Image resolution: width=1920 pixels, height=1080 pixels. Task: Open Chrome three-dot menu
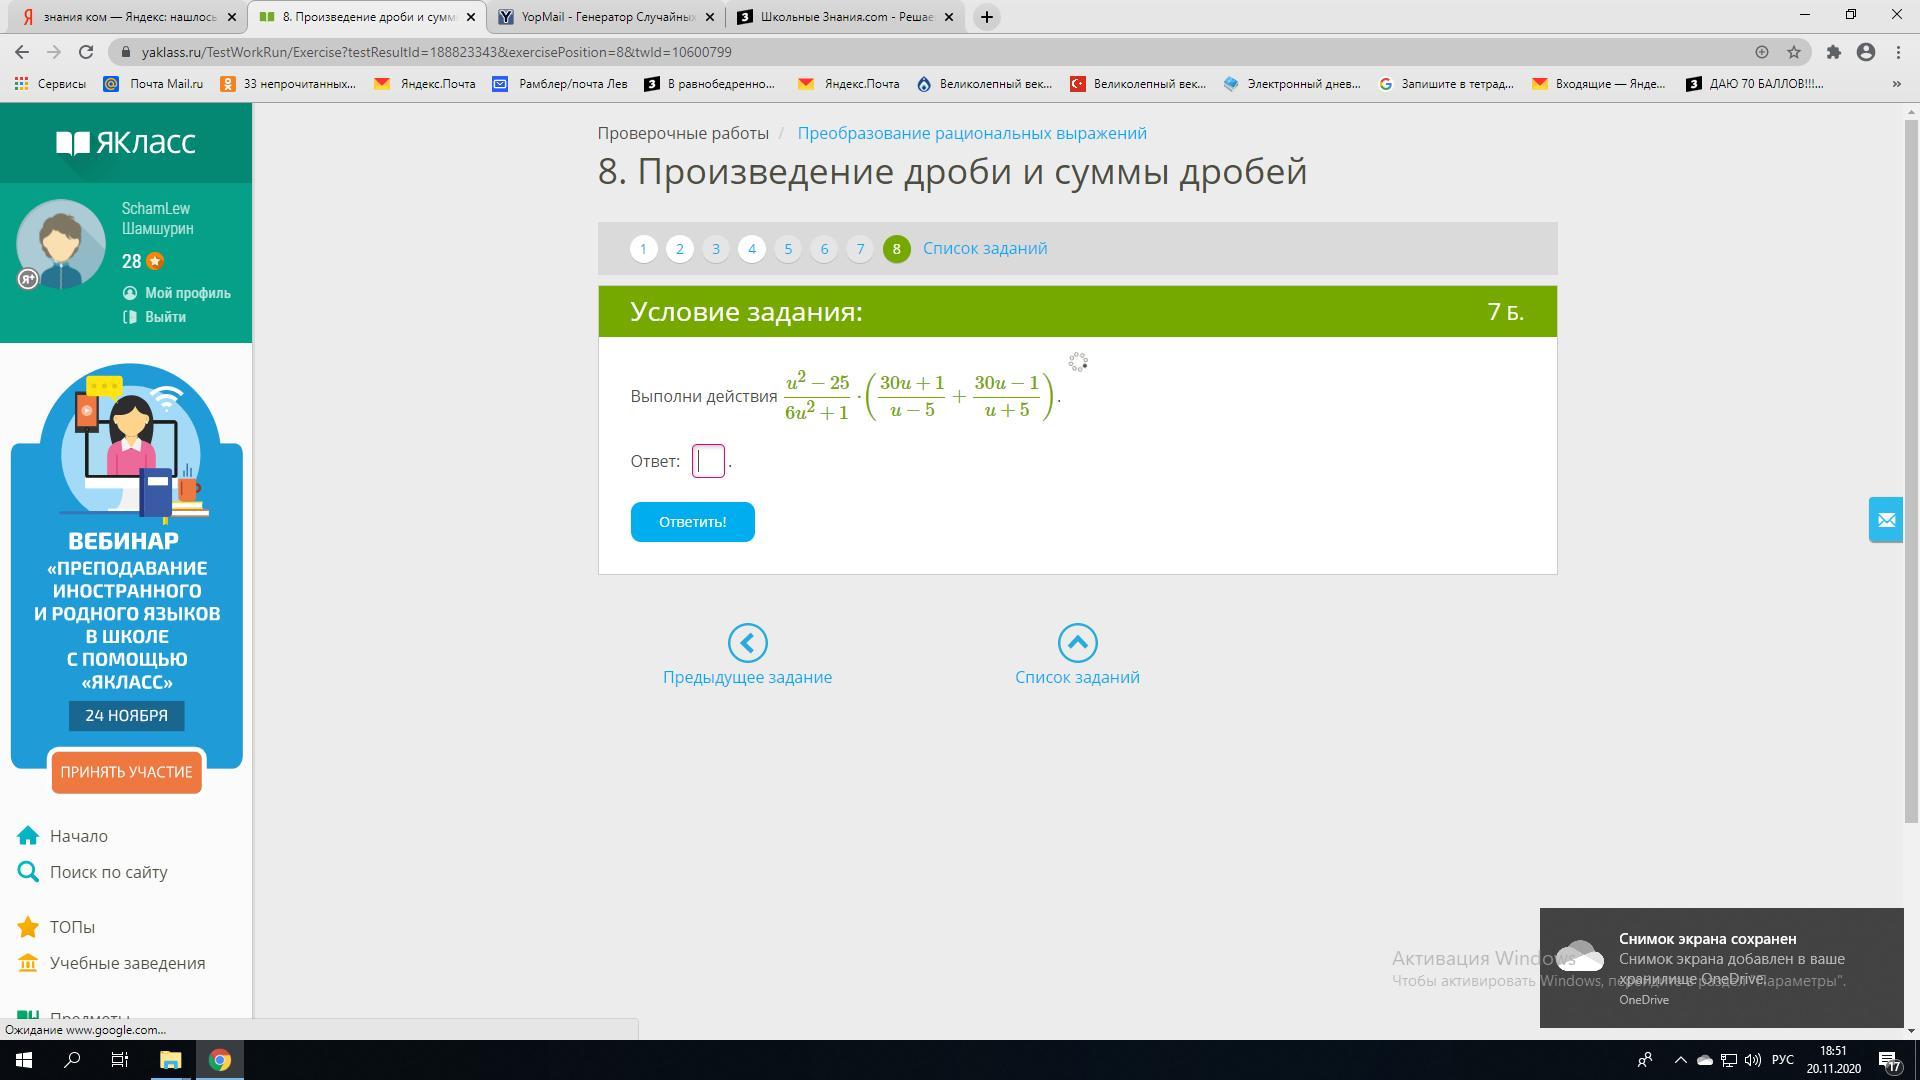pyautogui.click(x=1898, y=52)
